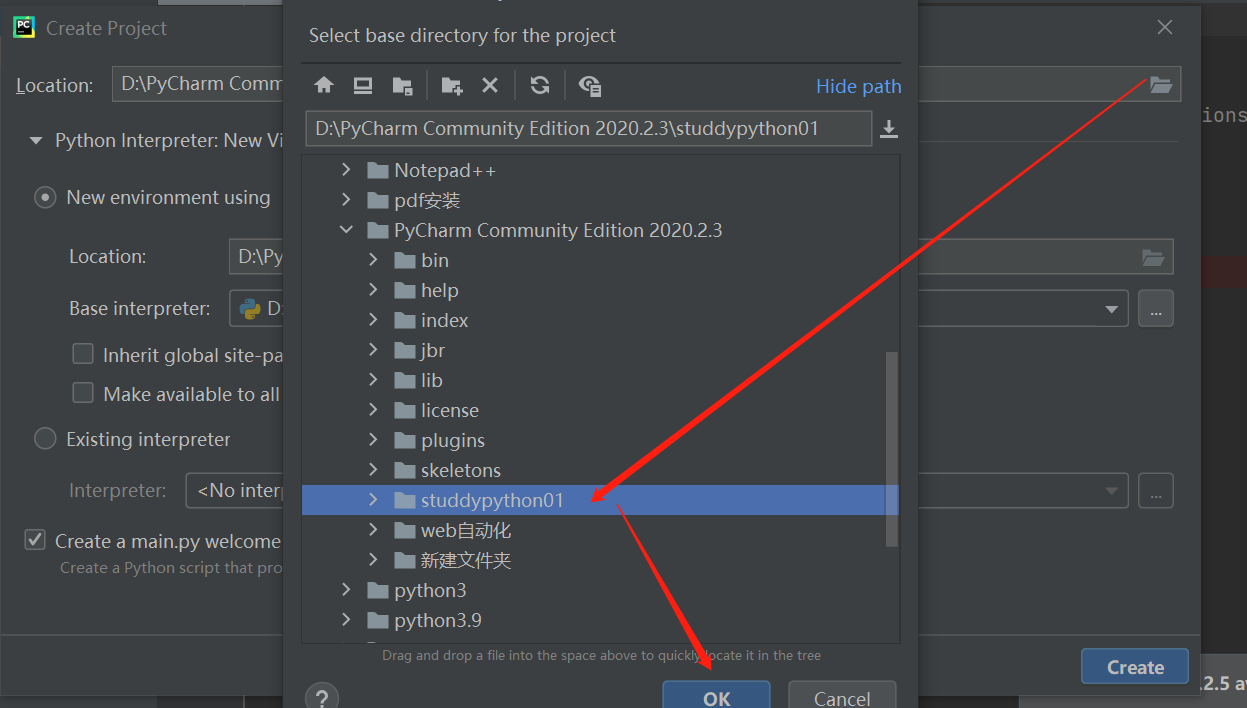Enable Inherit global site-packages checkbox
This screenshot has width=1247, height=708.
pos(83,354)
